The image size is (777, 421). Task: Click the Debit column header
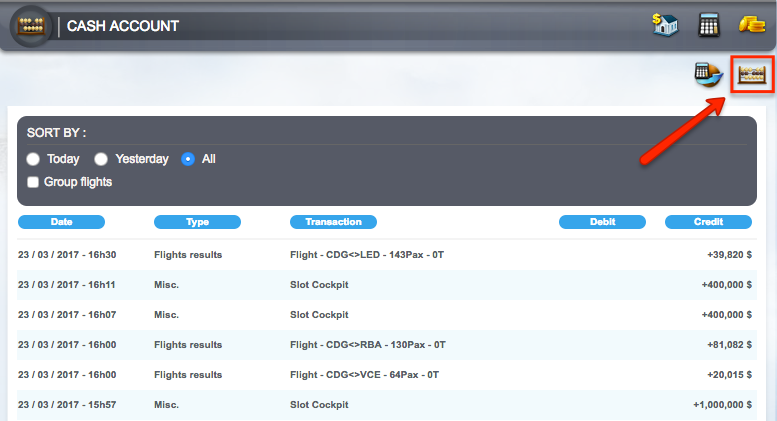[x=602, y=222]
